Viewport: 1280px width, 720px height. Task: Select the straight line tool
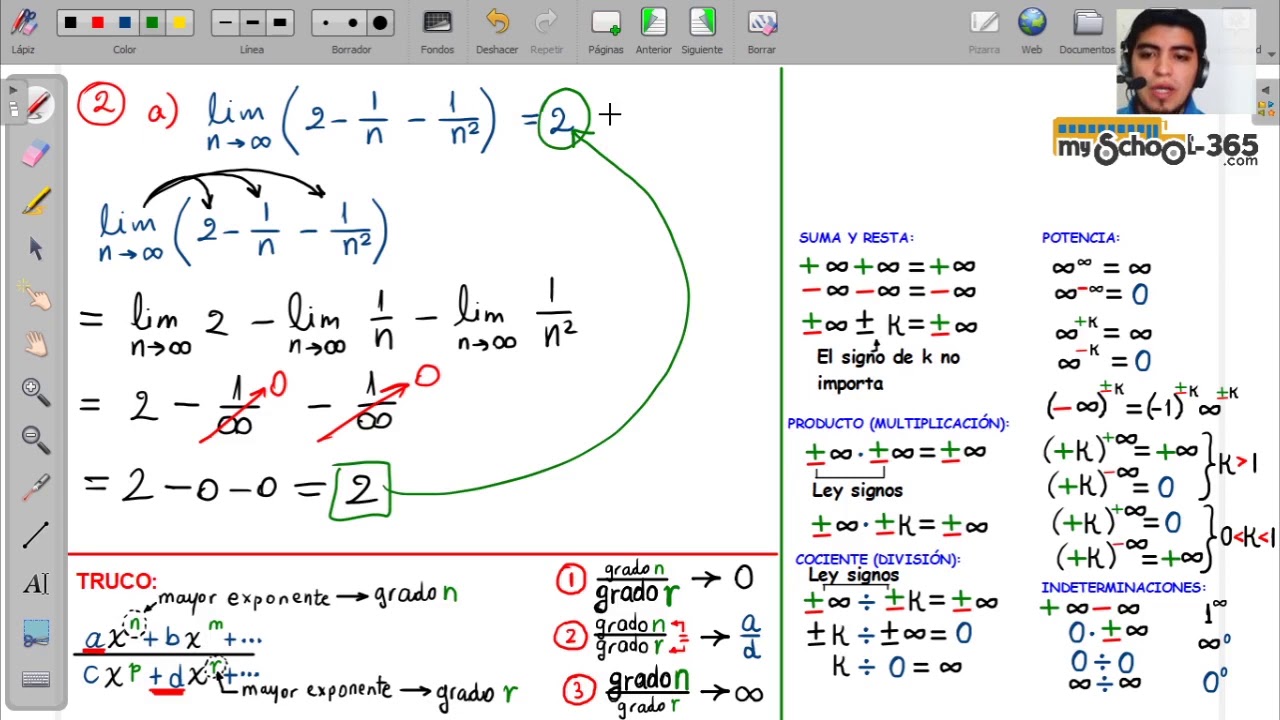(x=35, y=535)
